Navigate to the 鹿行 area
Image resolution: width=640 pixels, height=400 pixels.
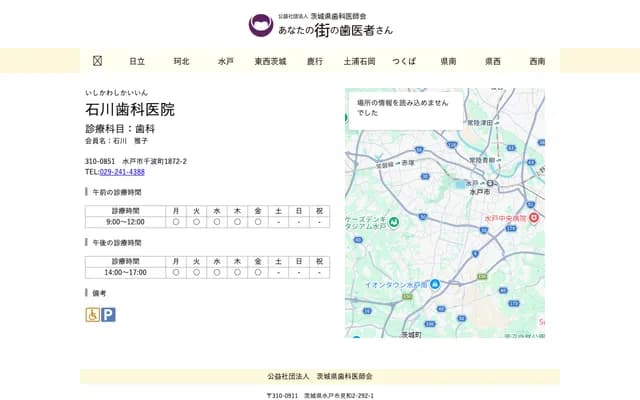(x=315, y=61)
